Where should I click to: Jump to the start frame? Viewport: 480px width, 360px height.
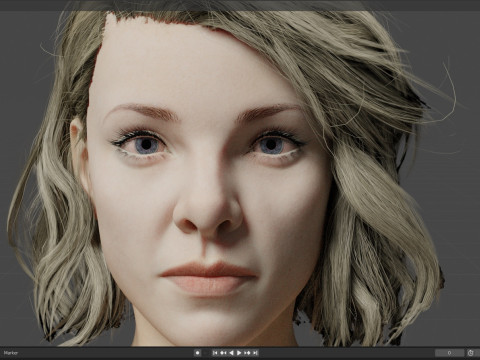point(215,353)
